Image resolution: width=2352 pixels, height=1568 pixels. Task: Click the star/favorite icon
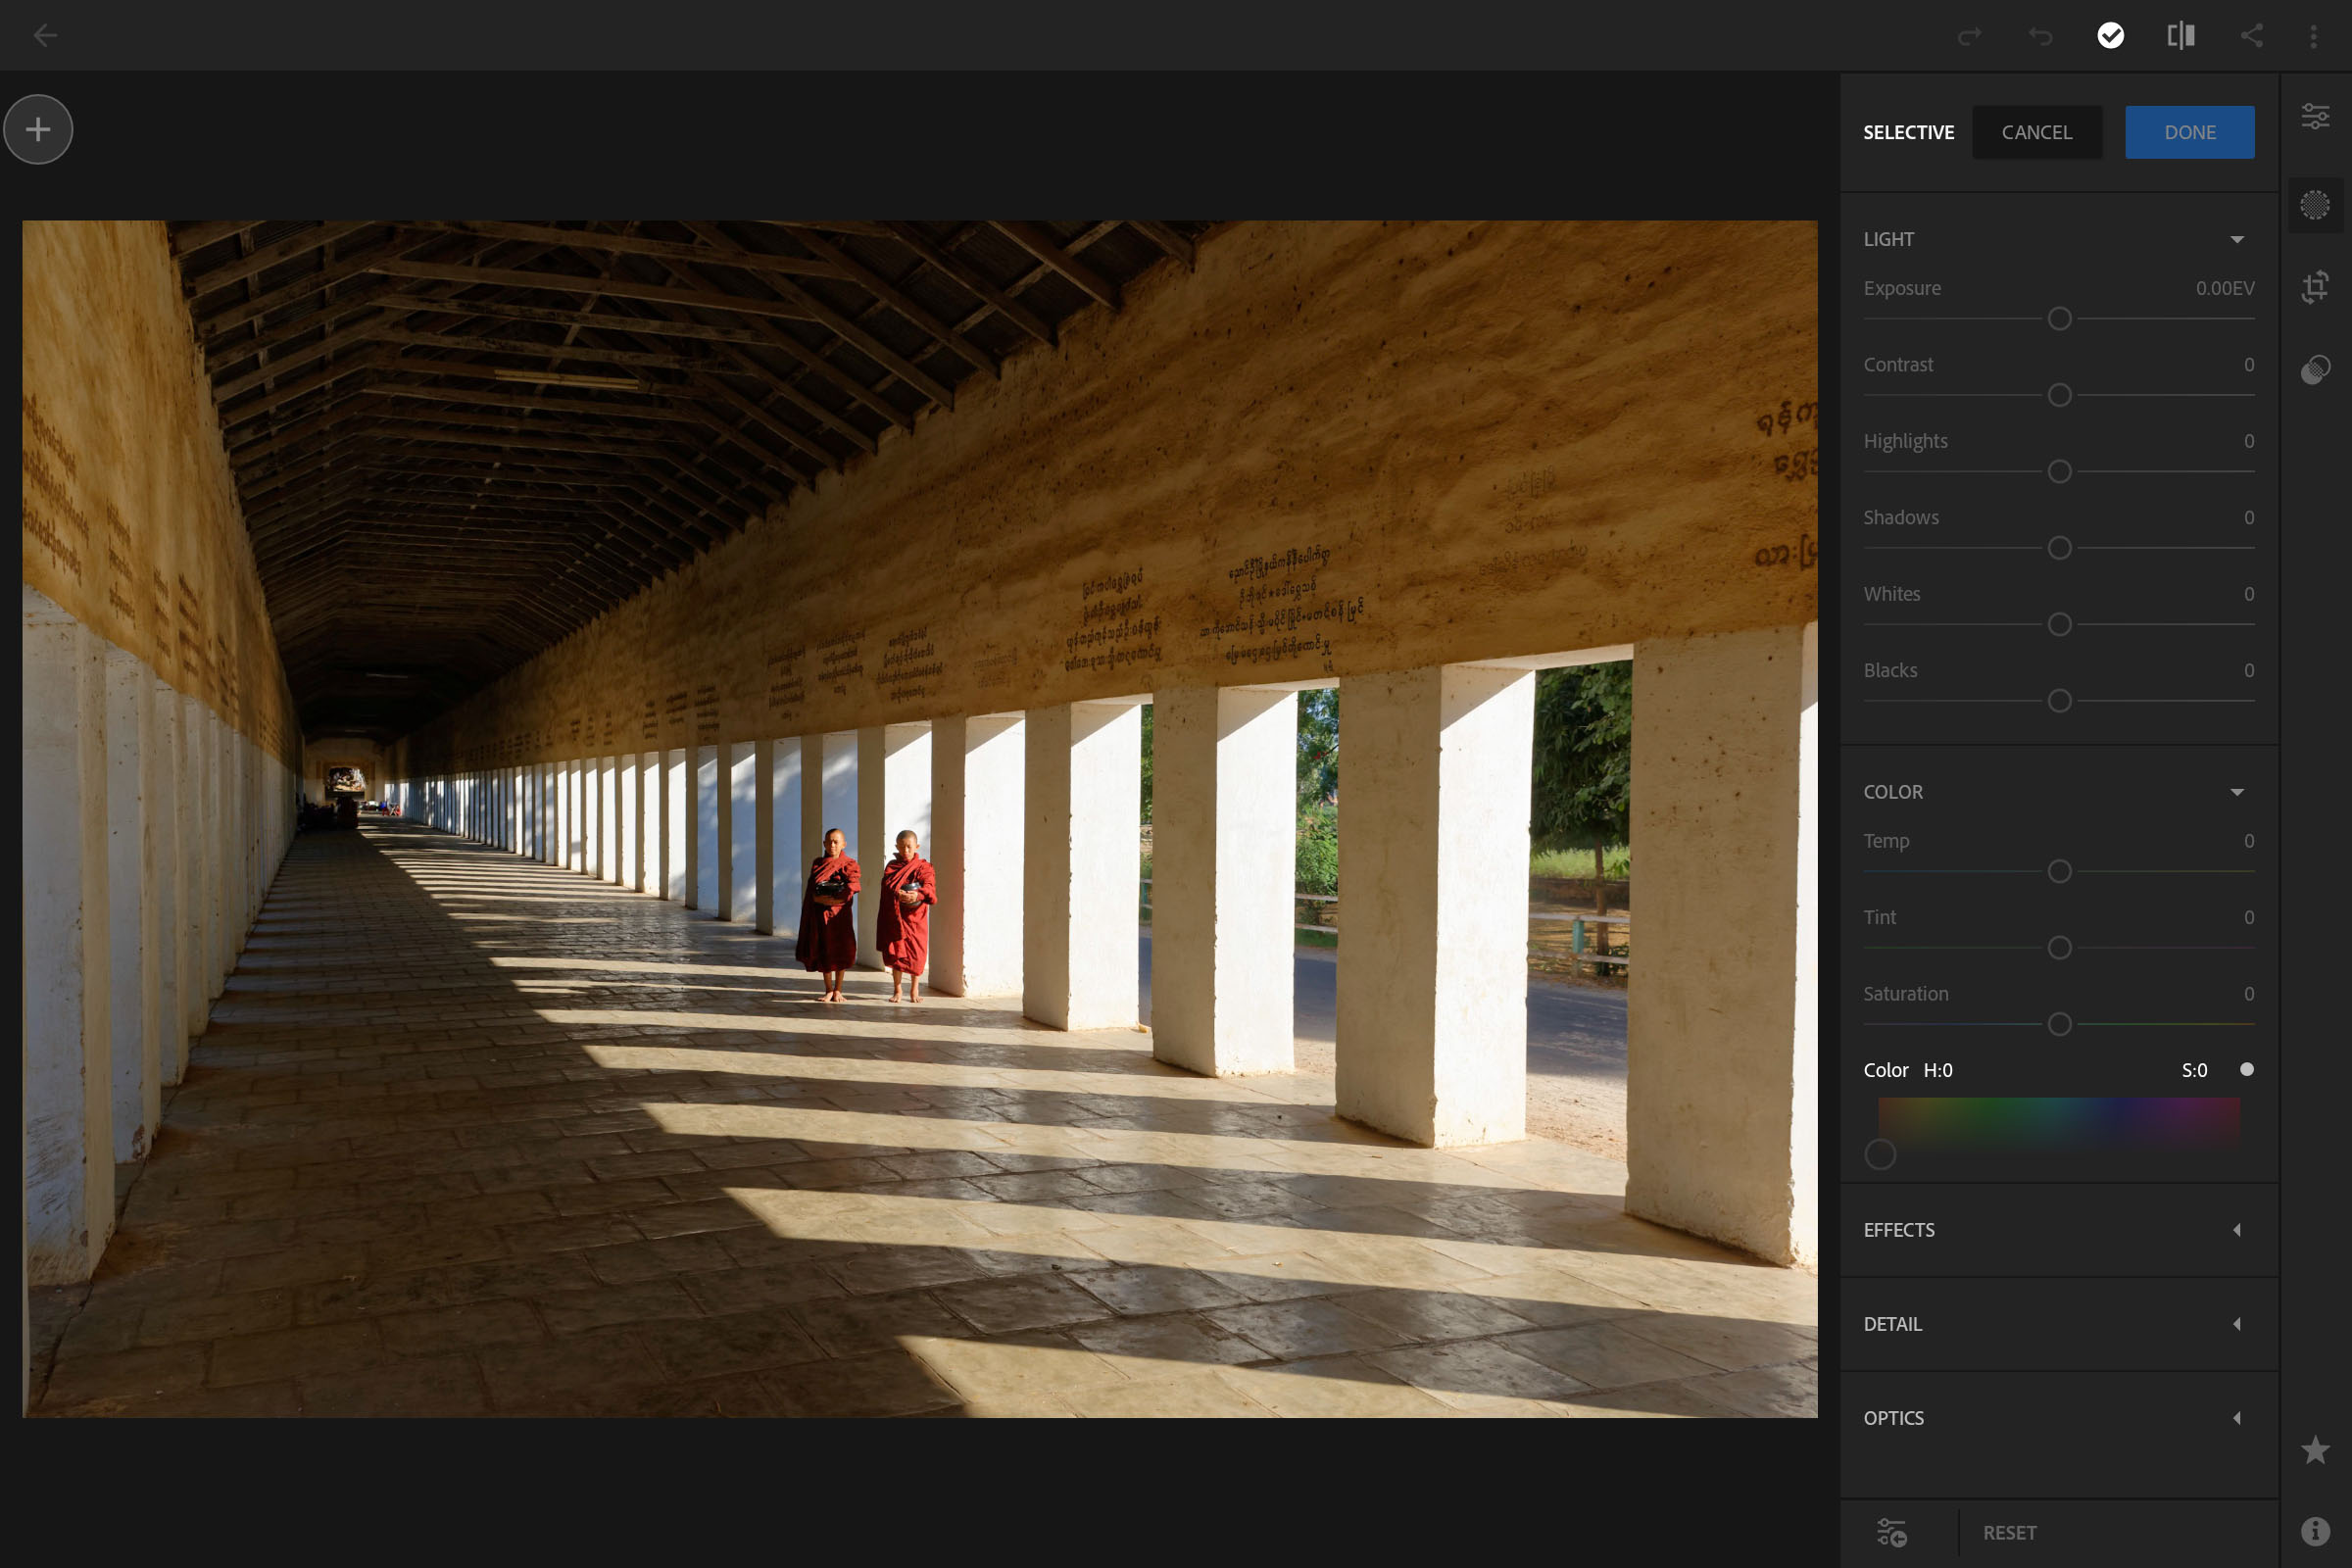pyautogui.click(x=2315, y=1449)
